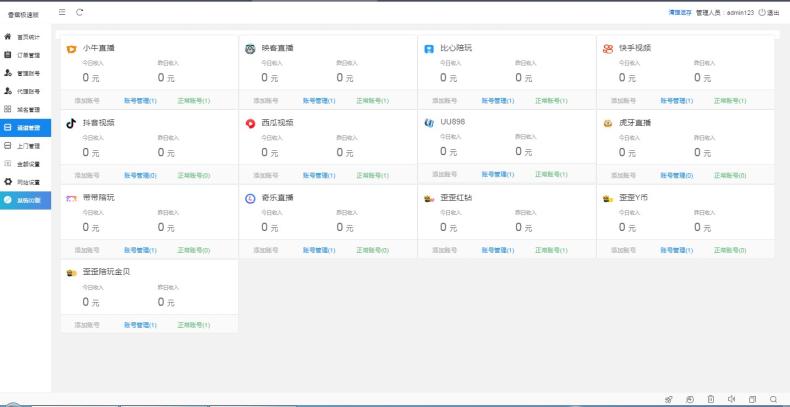Image resolution: width=790 pixels, height=407 pixels.
Task: Click the magnifier zoom icon in bottom bar
Action: [x=773, y=399]
